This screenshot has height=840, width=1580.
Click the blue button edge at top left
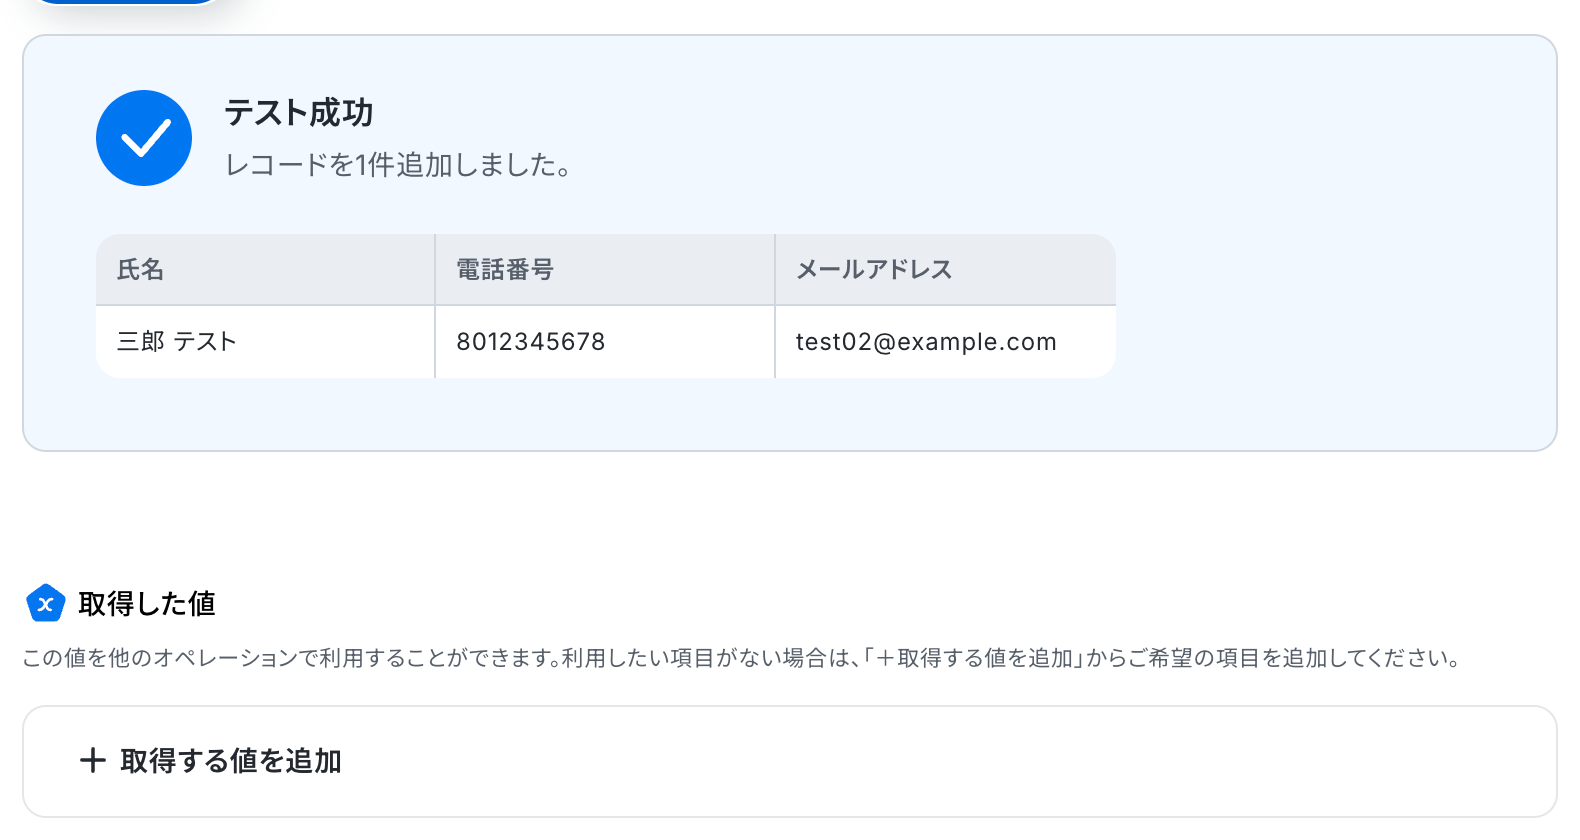[125, 3]
